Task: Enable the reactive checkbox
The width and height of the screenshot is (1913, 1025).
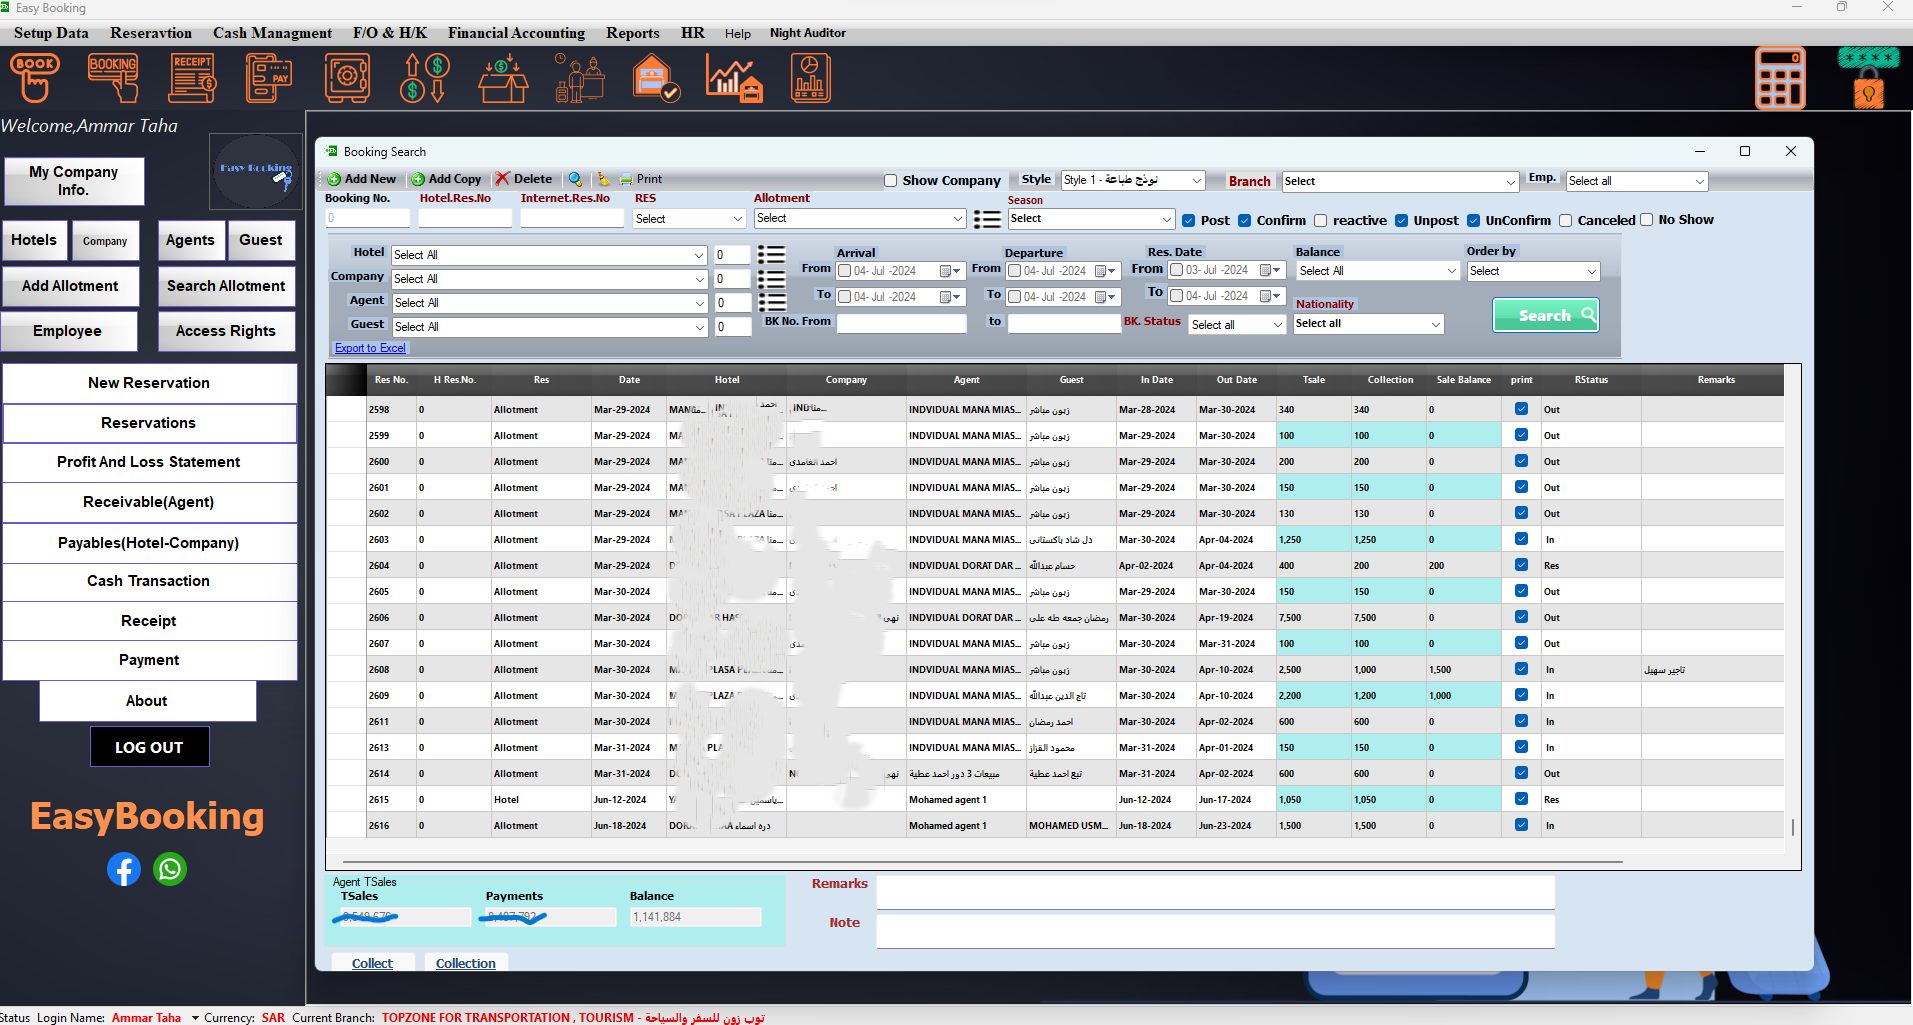Action: click(1320, 221)
